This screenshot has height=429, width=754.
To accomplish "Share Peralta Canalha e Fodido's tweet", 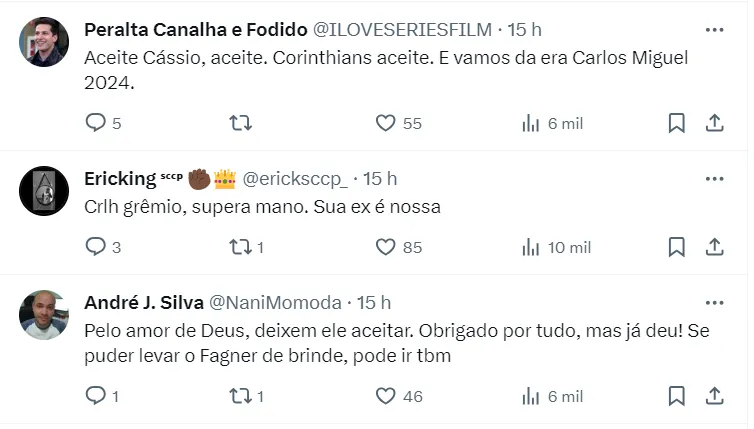I will click(x=715, y=123).
